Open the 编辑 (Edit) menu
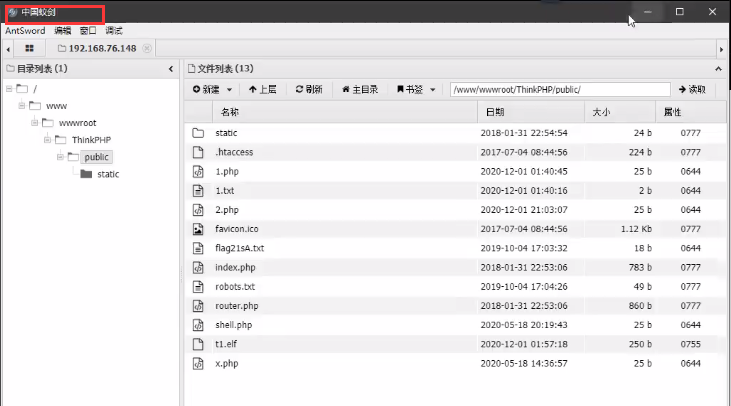 (62, 31)
